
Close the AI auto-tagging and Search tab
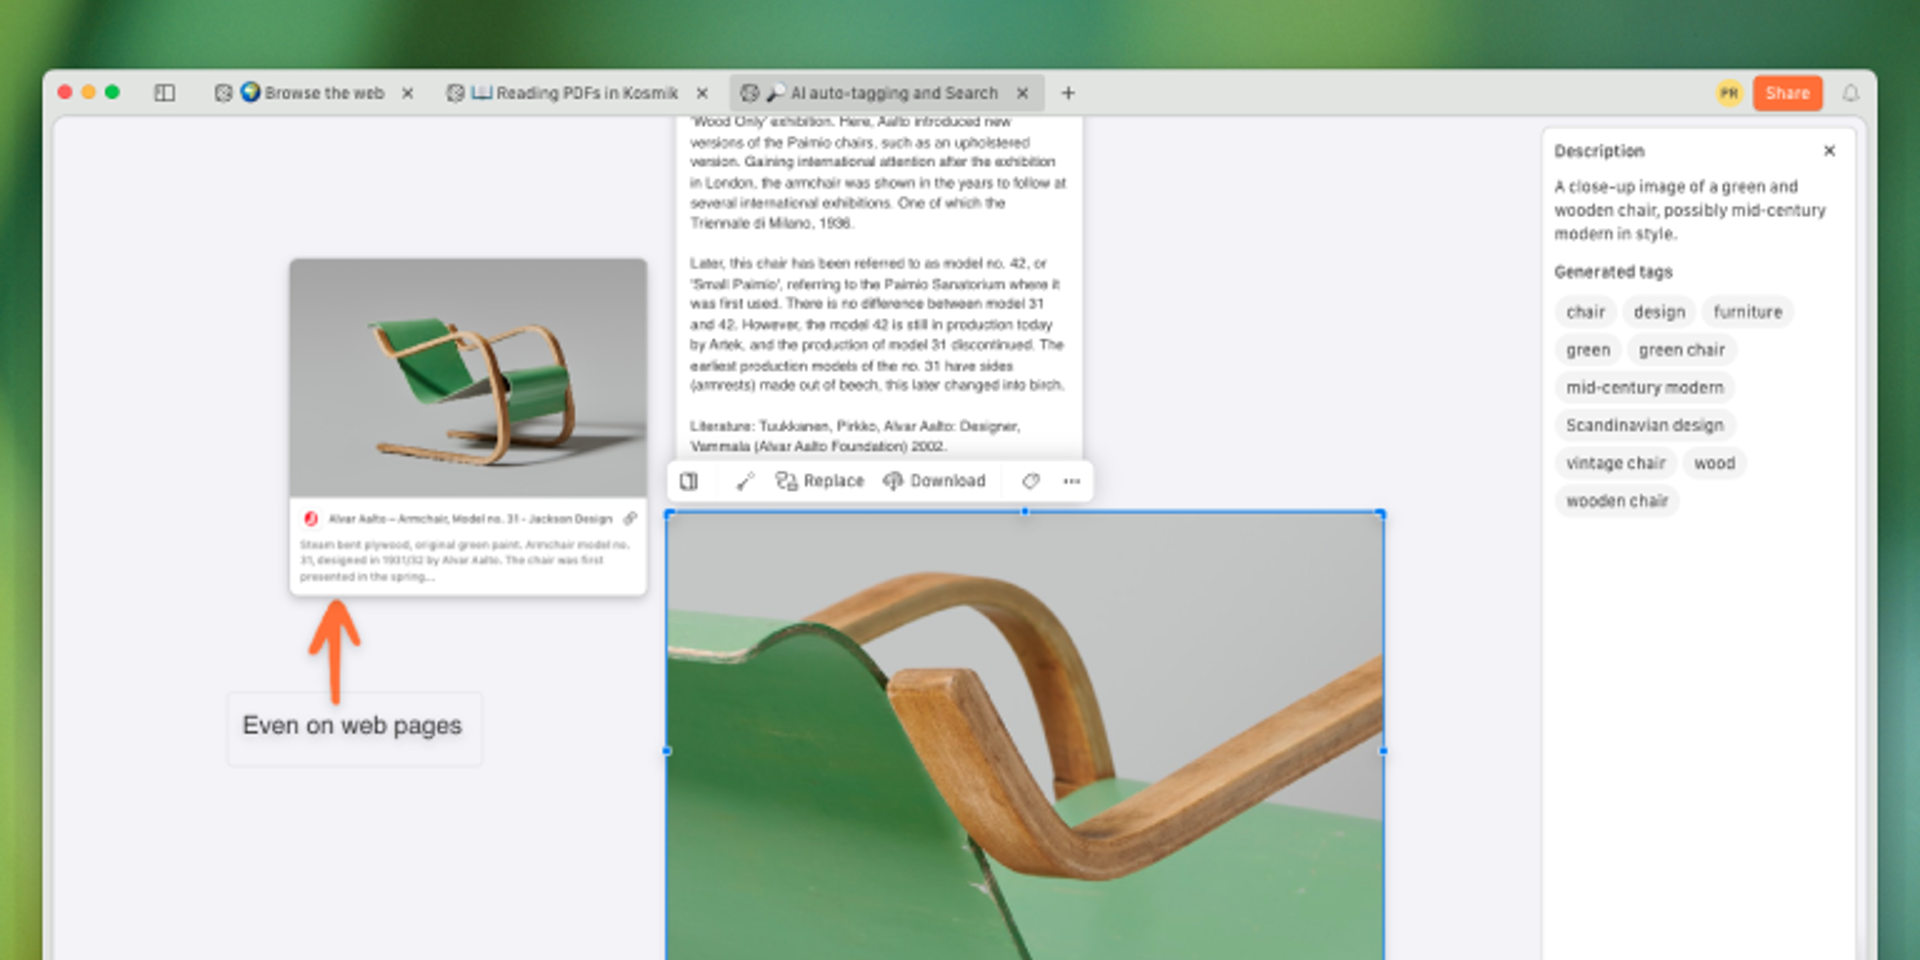click(x=1022, y=93)
